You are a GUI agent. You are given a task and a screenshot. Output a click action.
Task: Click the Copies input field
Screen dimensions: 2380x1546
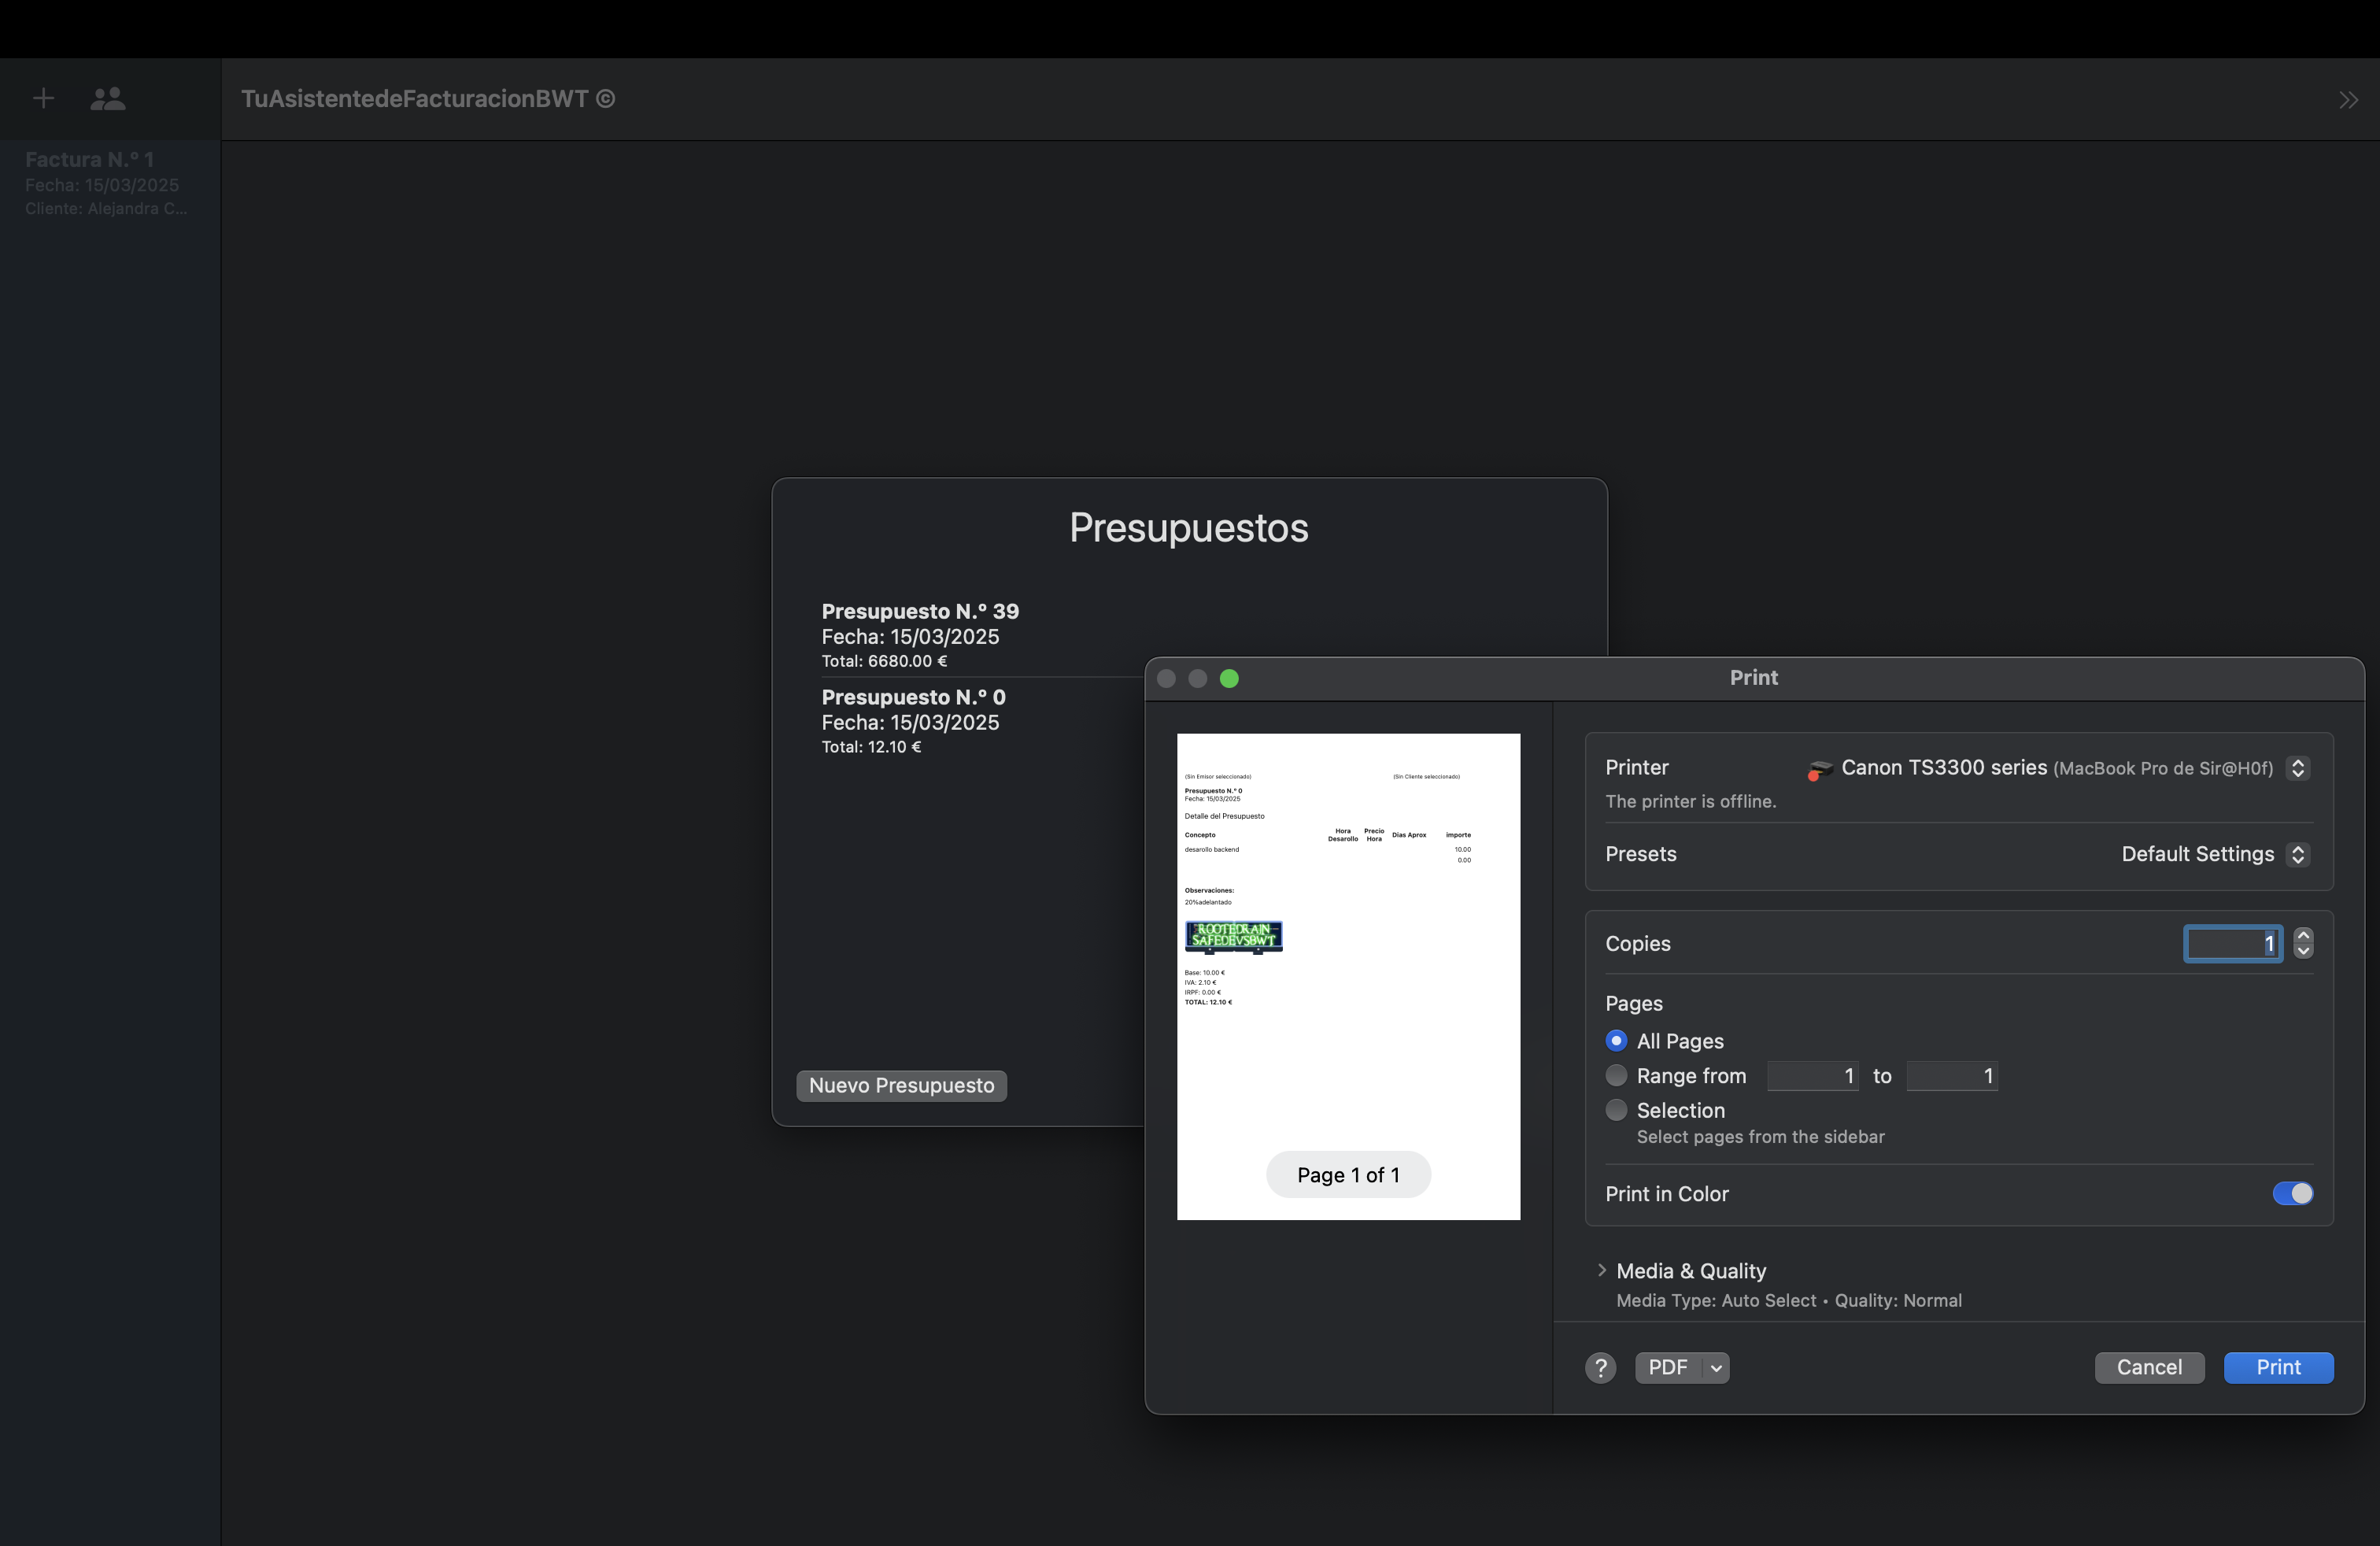pos(2232,943)
